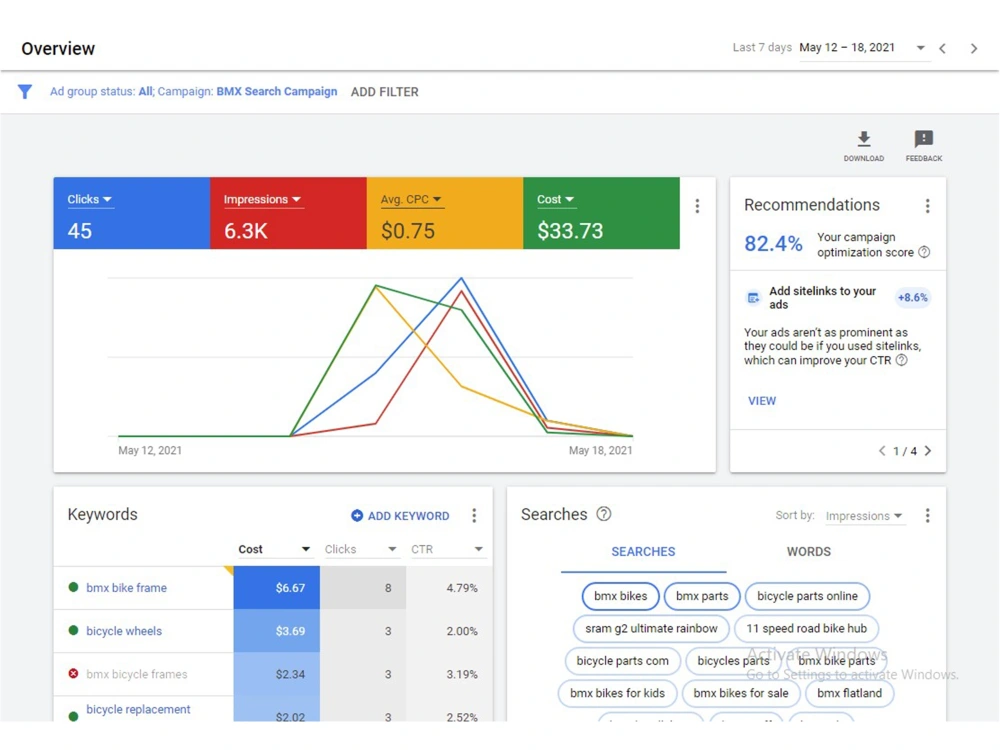
Task: Click the help icon next to Searches
Action: click(603, 514)
